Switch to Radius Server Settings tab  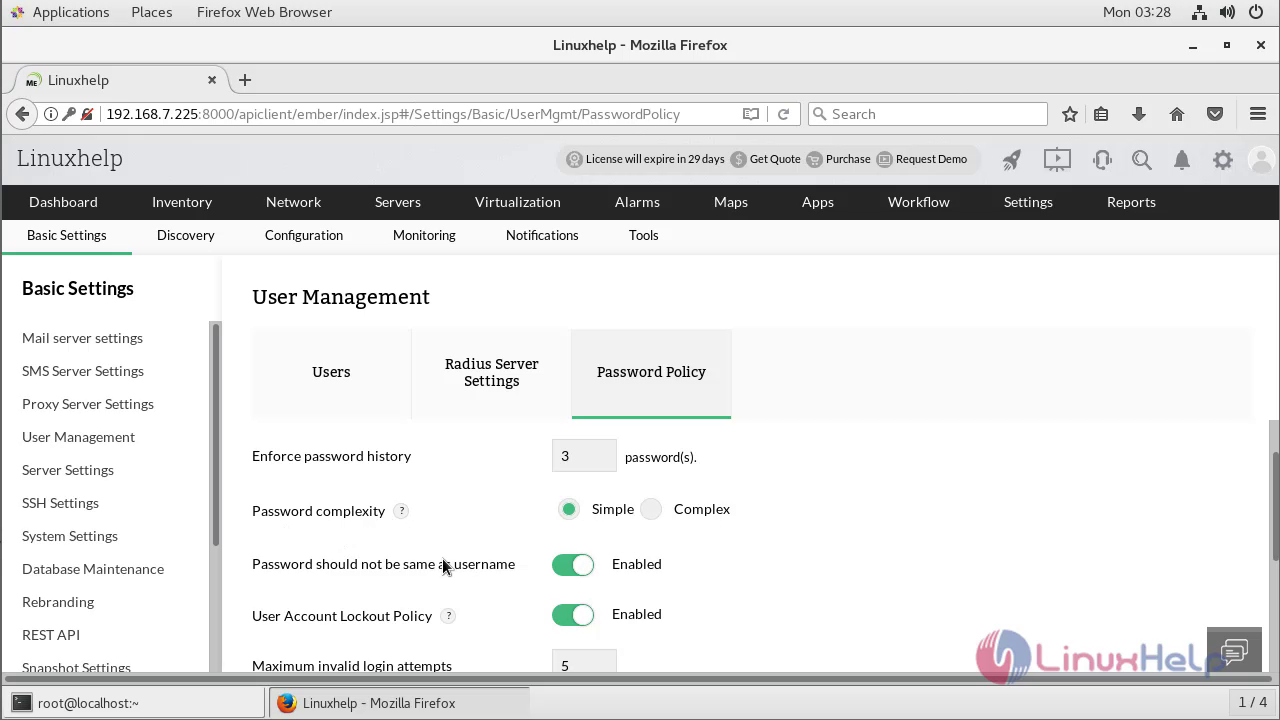(491, 372)
